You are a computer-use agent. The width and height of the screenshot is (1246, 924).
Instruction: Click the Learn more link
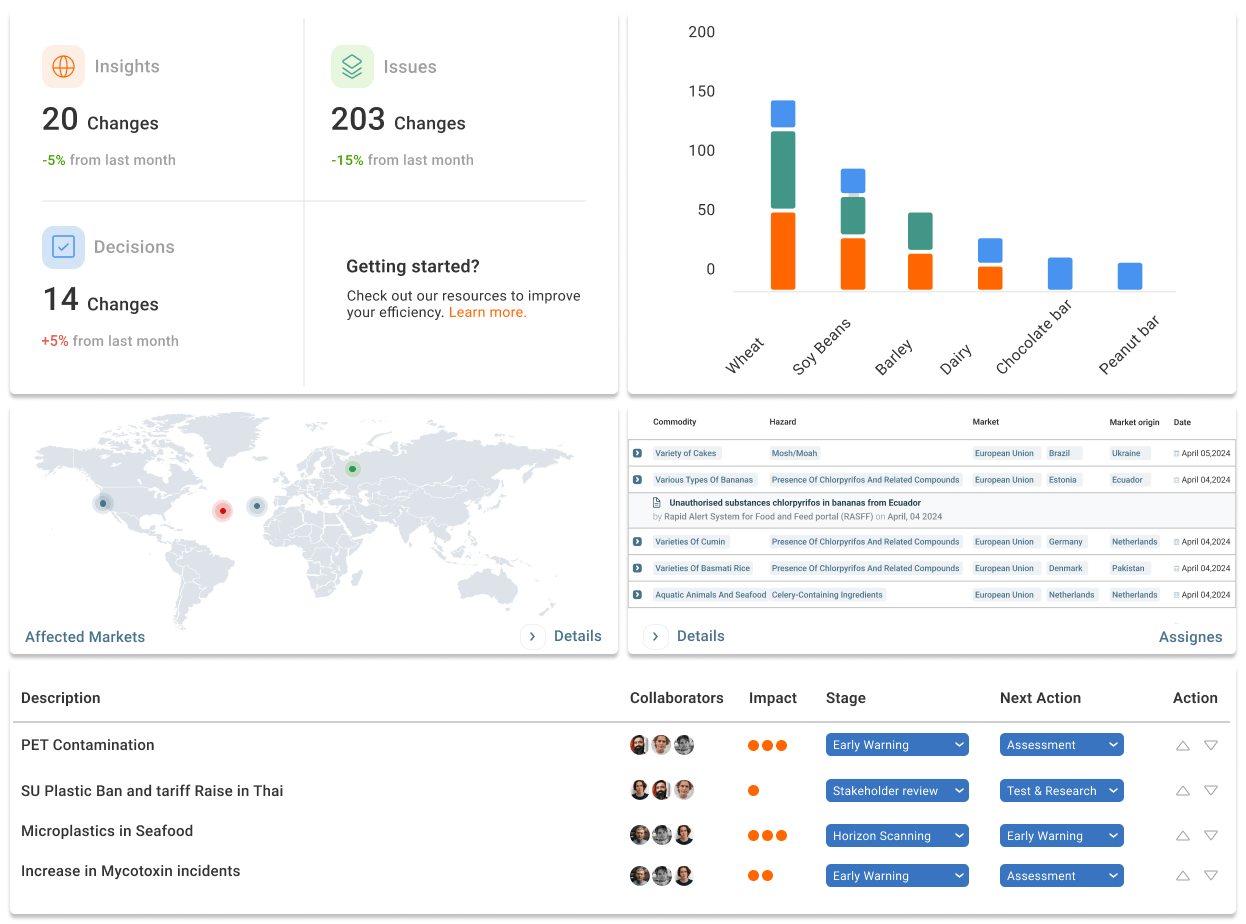click(487, 312)
